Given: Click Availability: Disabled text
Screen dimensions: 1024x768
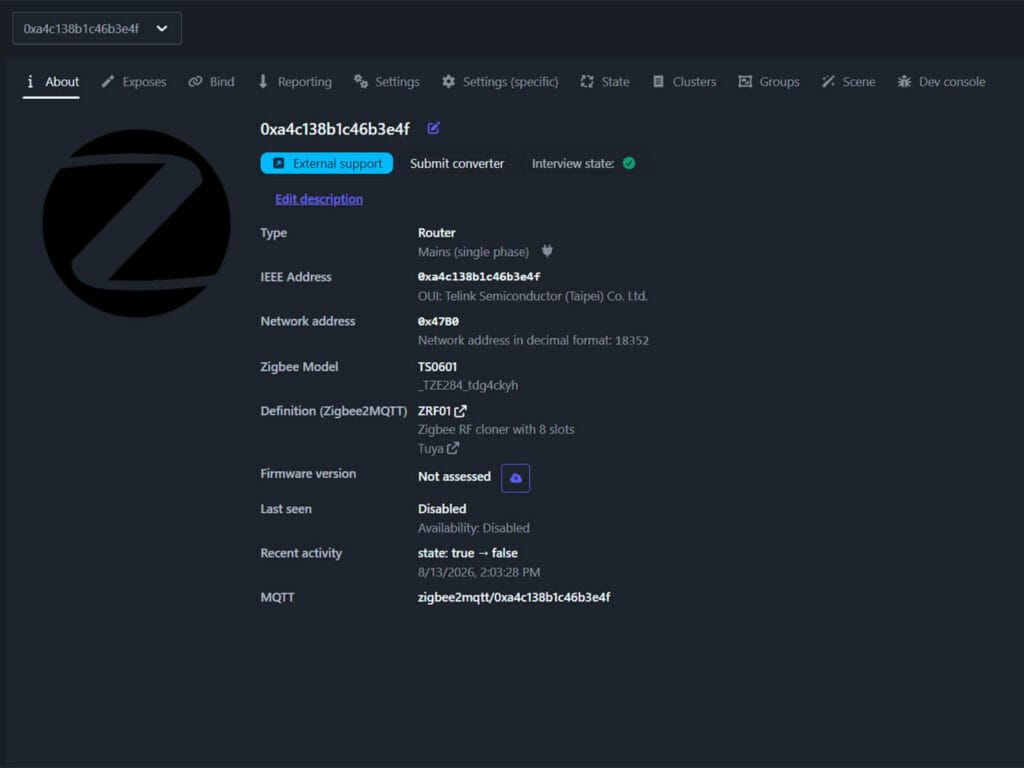Looking at the screenshot, I should [x=473, y=528].
